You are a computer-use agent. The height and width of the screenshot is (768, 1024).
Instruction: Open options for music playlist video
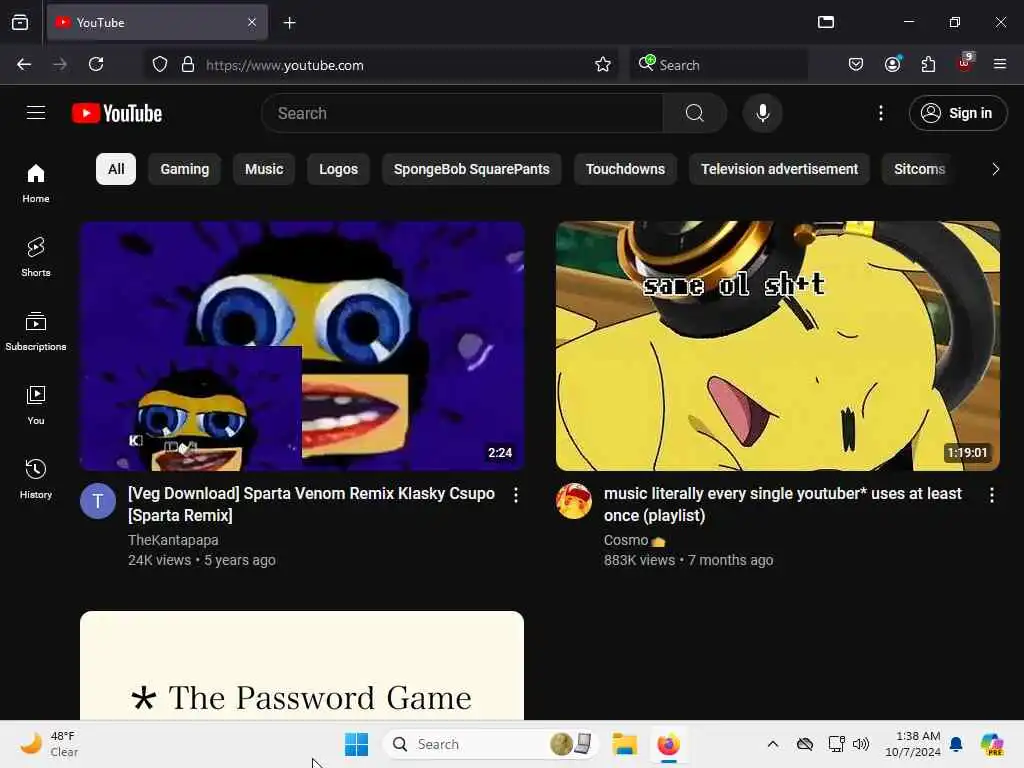tap(991, 495)
